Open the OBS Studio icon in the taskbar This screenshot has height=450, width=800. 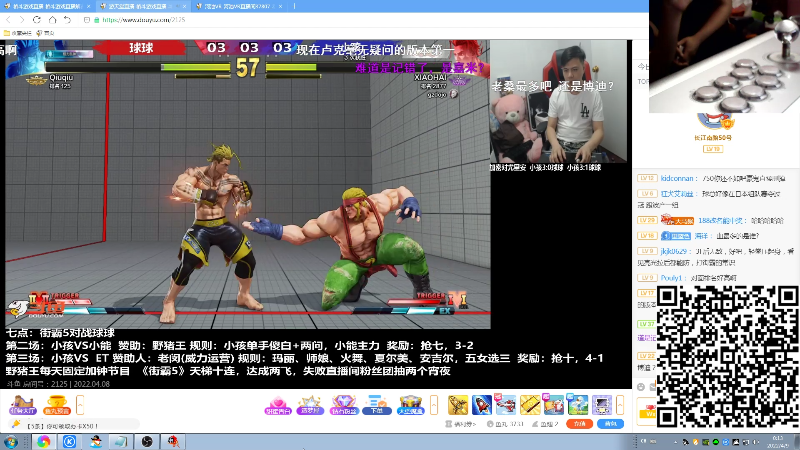pos(147,441)
